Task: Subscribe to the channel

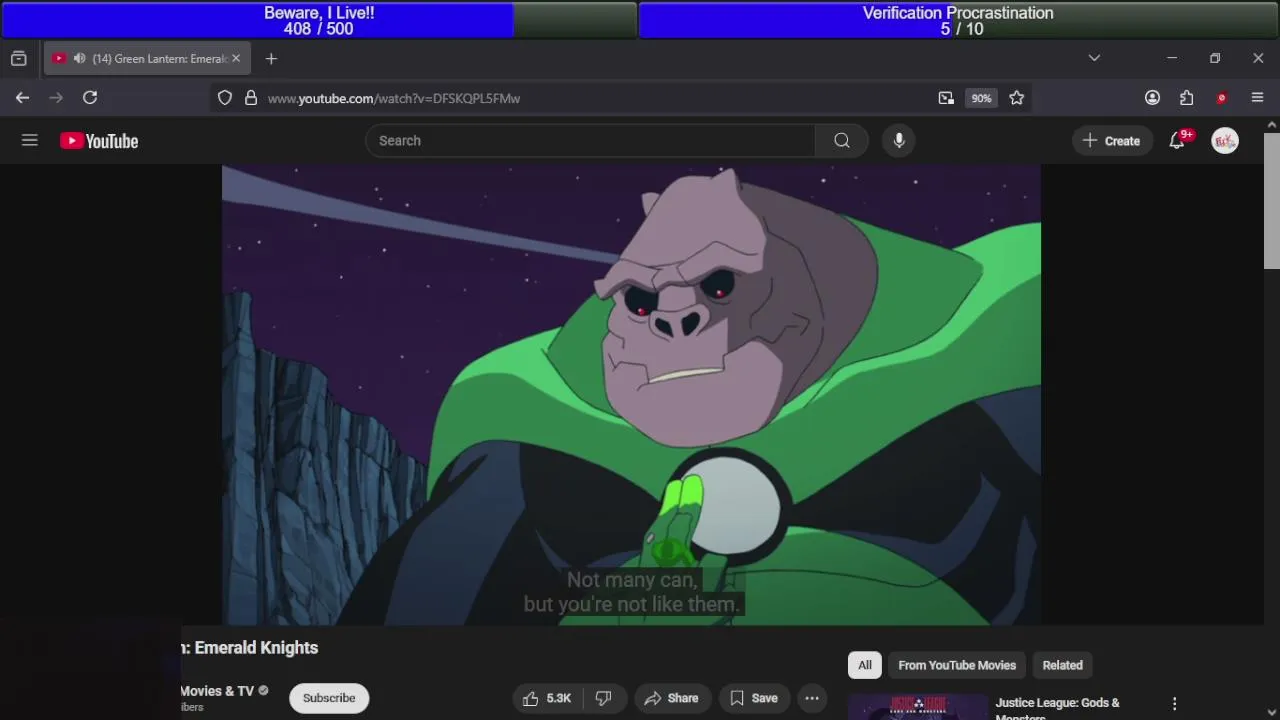Action: (x=329, y=698)
